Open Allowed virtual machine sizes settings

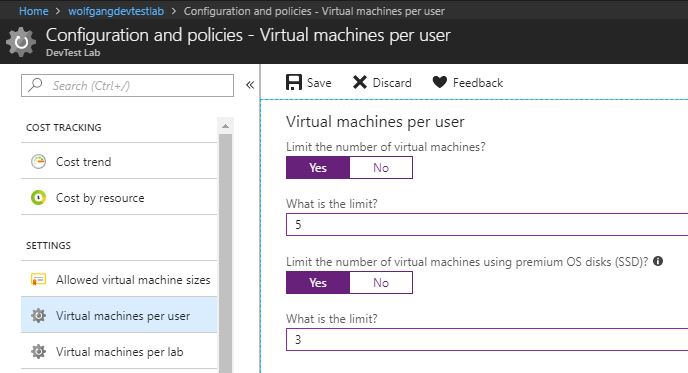point(119,279)
